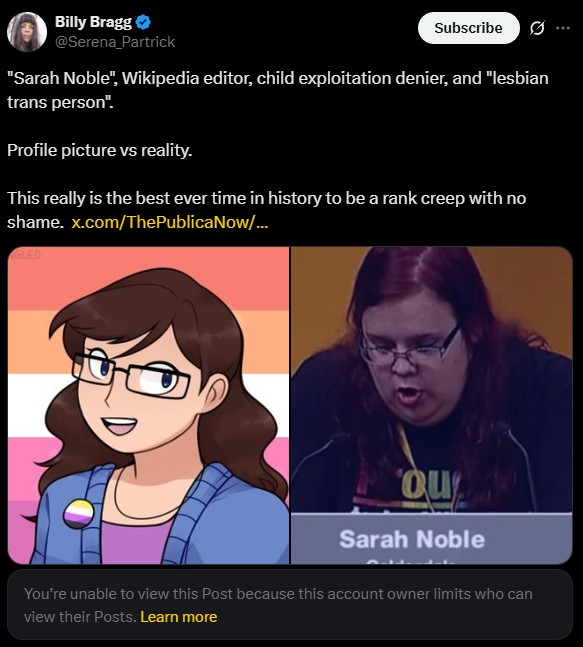The width and height of the screenshot is (583, 647).
Task: Open the three-dot more options menu
Action: pyautogui.click(x=563, y=28)
